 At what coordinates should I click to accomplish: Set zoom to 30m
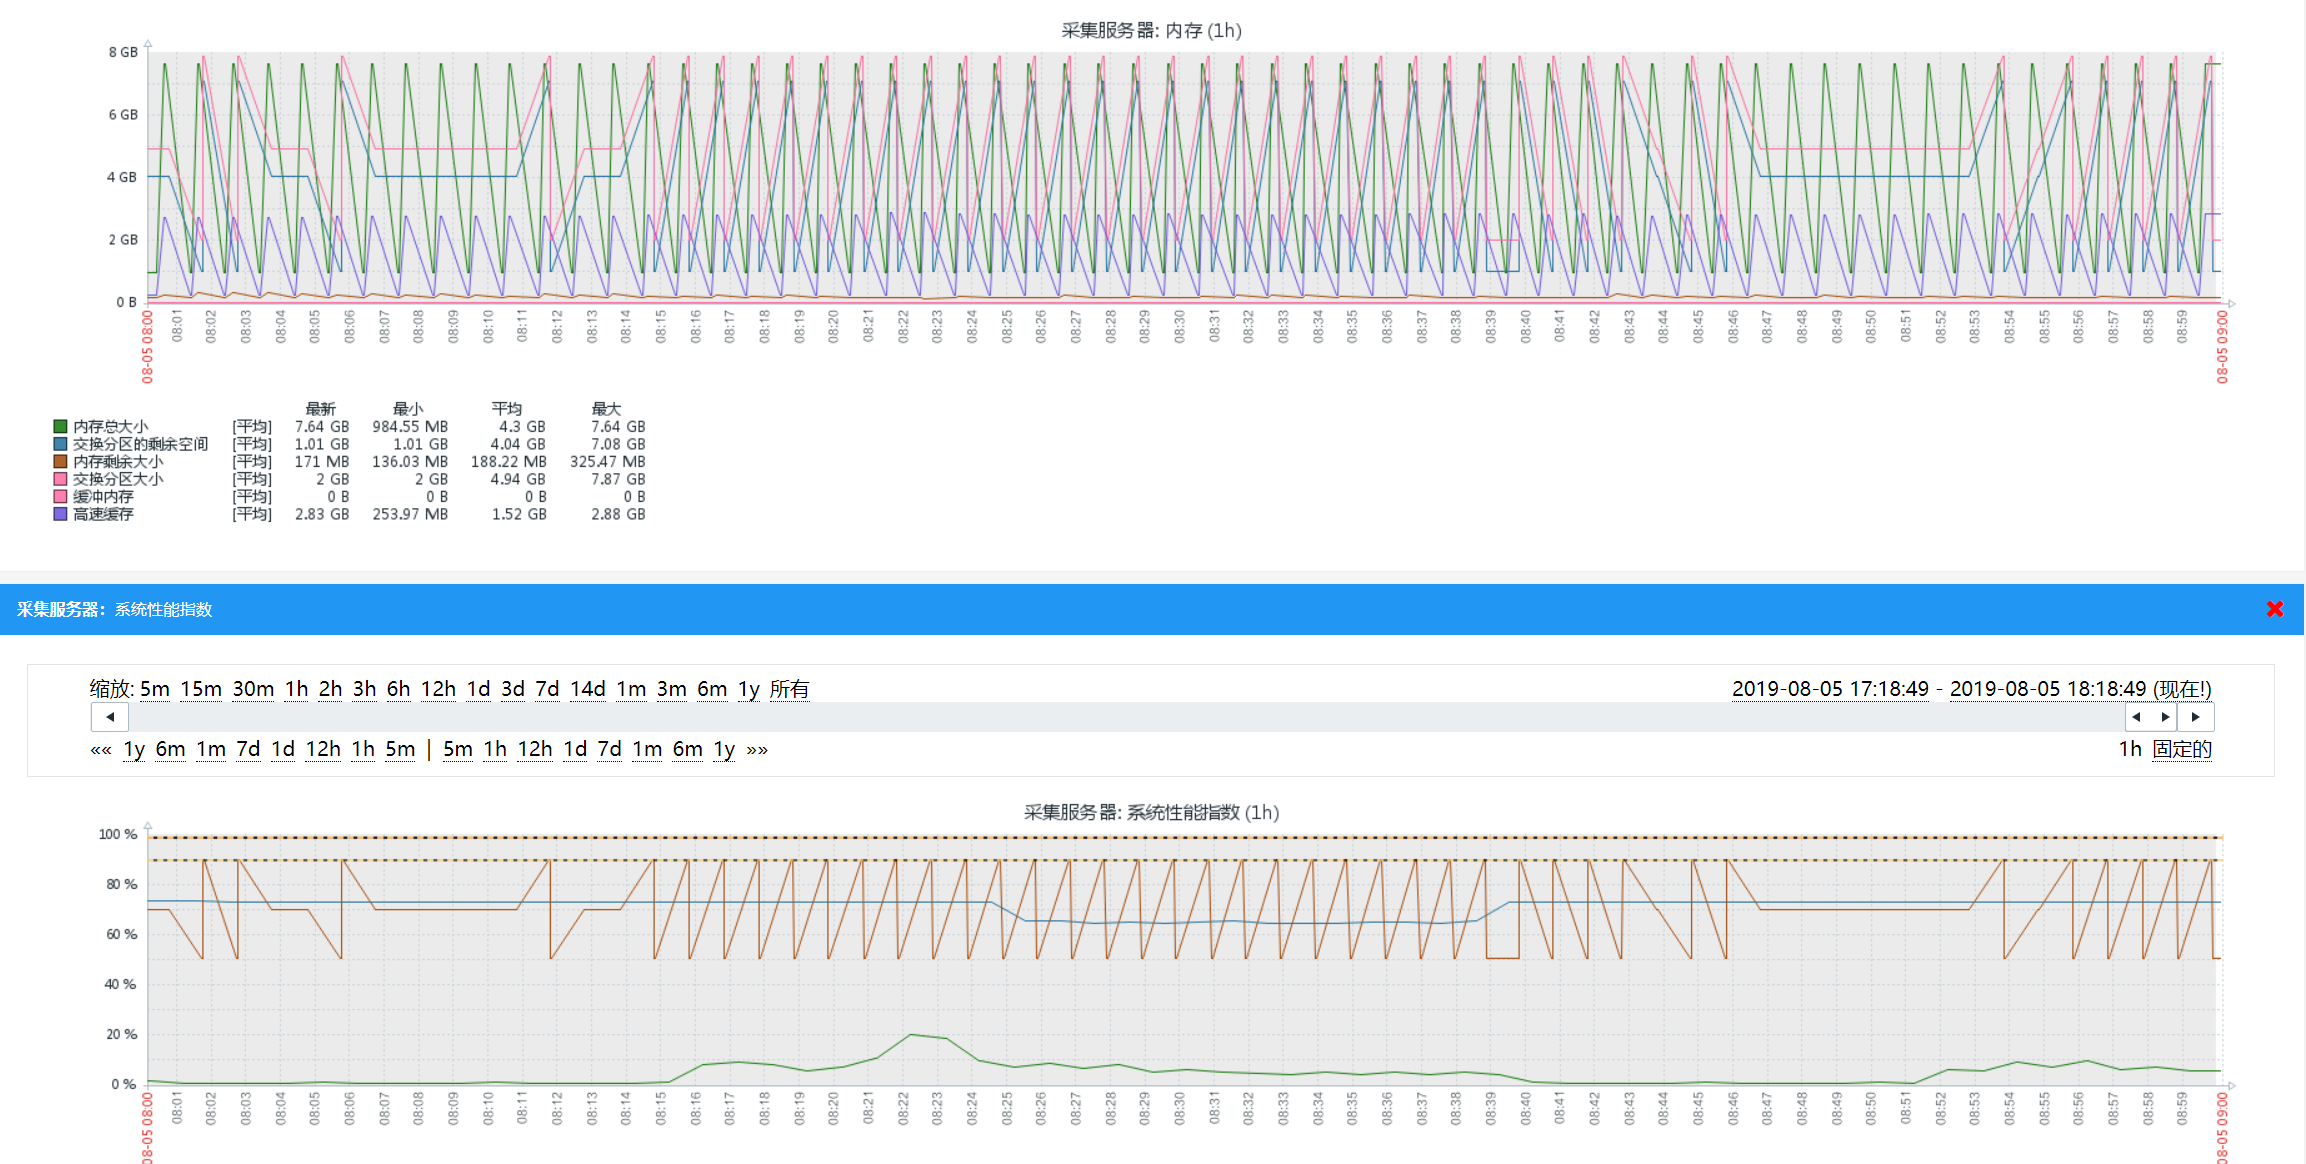(x=253, y=689)
